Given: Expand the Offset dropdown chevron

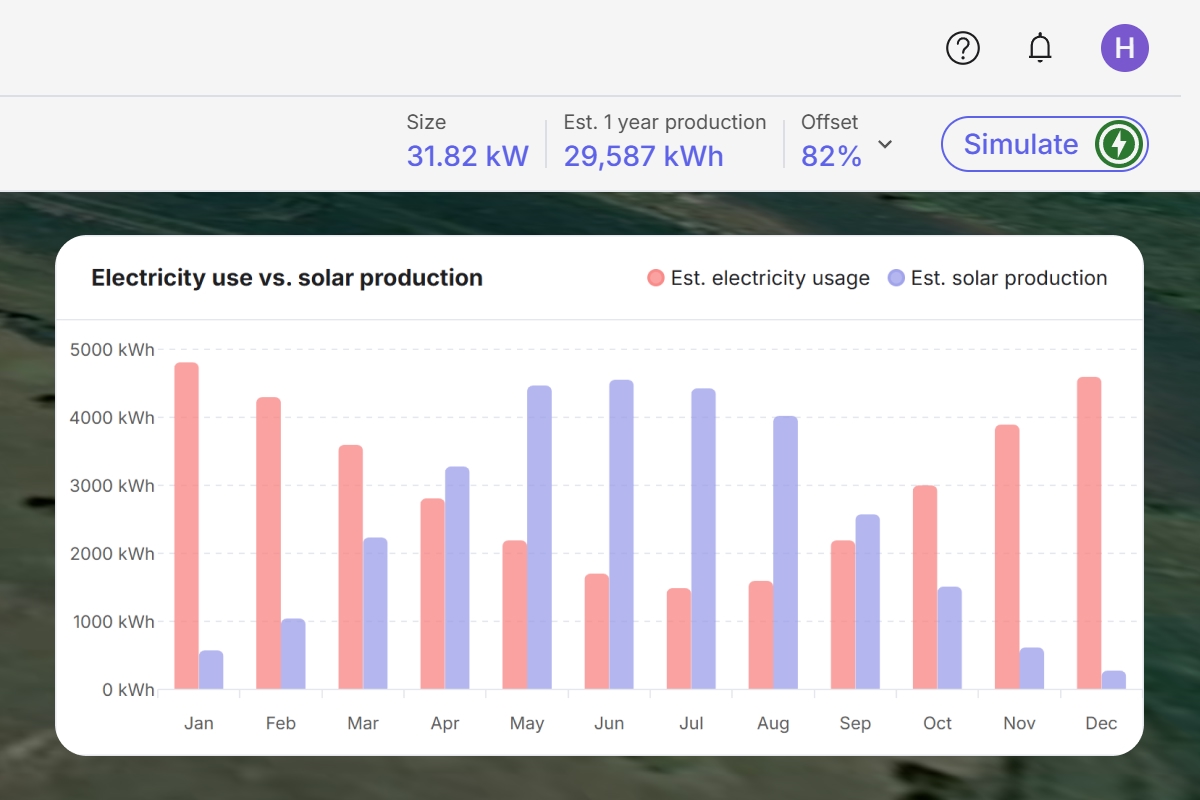Looking at the screenshot, I should [885, 144].
